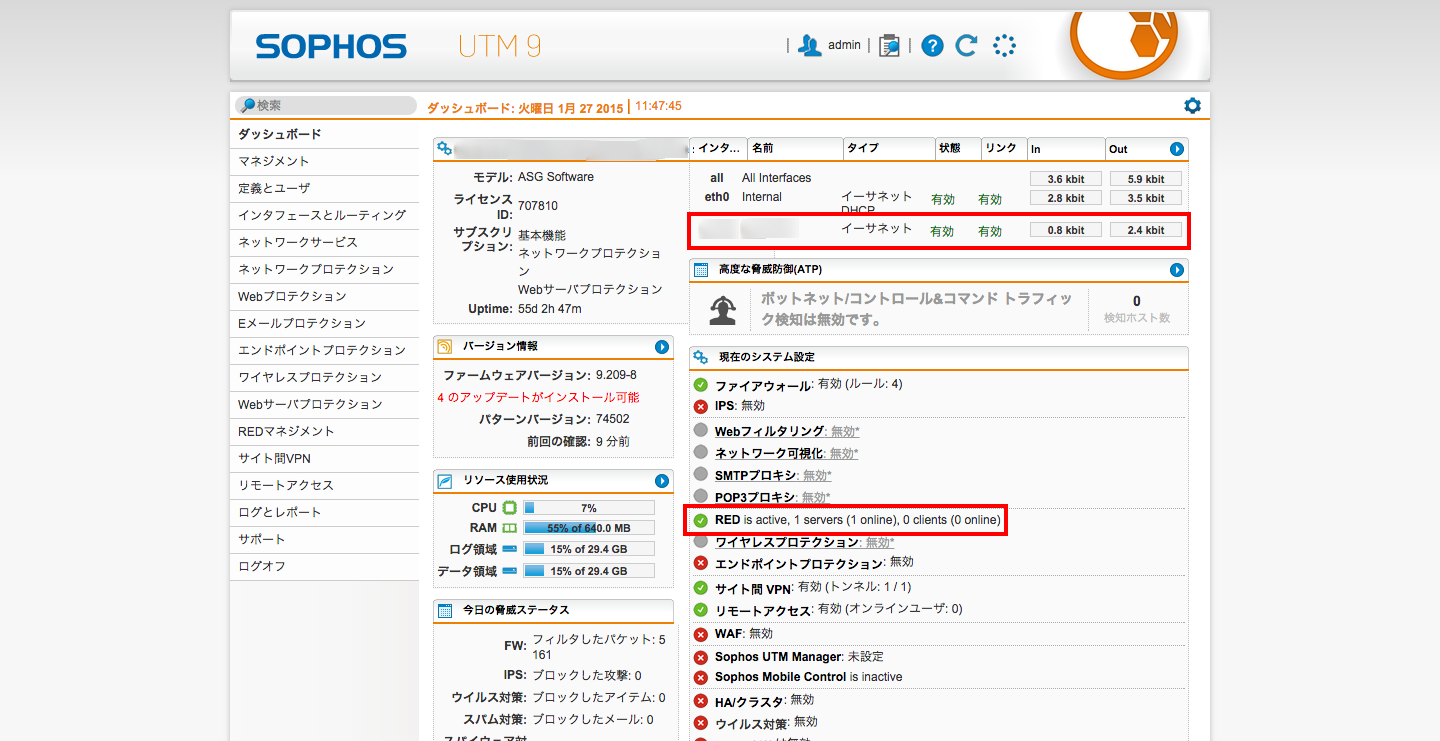Click the log area disk icon
Screen dimensions: 1440x741
coord(510,549)
